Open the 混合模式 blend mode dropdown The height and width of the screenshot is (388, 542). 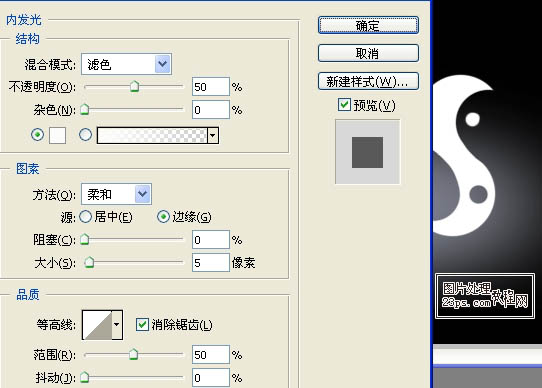pos(126,64)
